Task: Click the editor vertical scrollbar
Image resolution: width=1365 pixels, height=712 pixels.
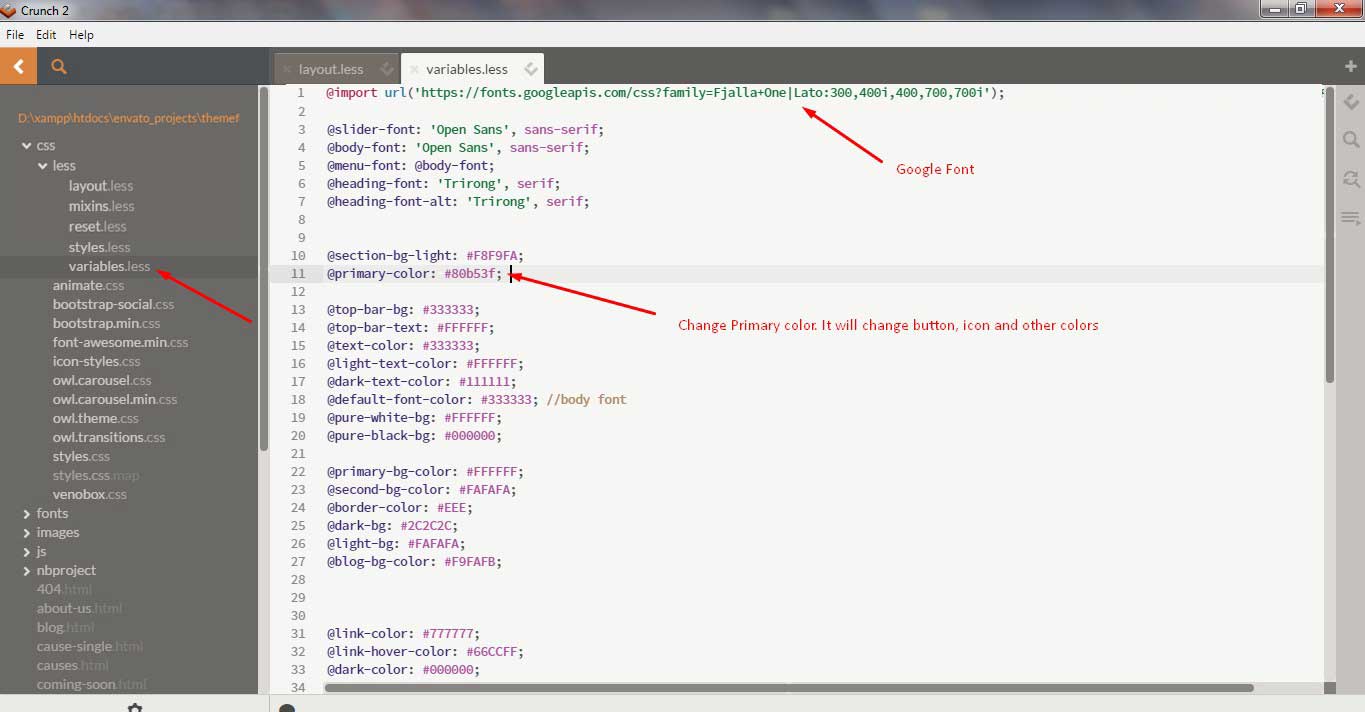Action: coord(1329,233)
